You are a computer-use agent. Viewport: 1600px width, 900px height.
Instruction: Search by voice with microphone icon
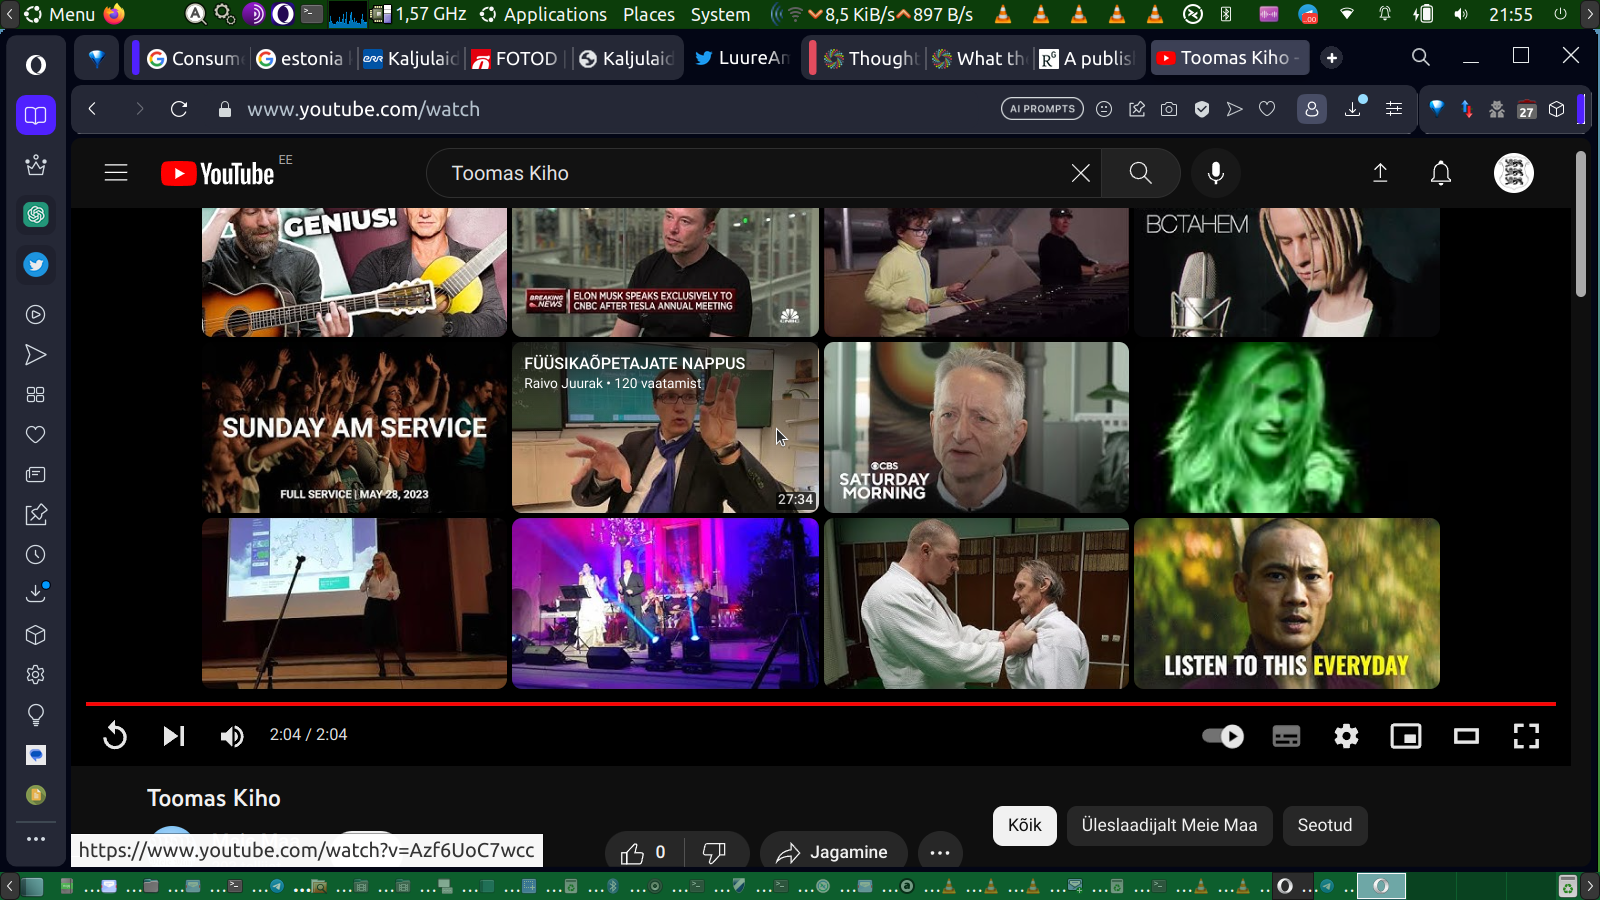[x=1215, y=173]
